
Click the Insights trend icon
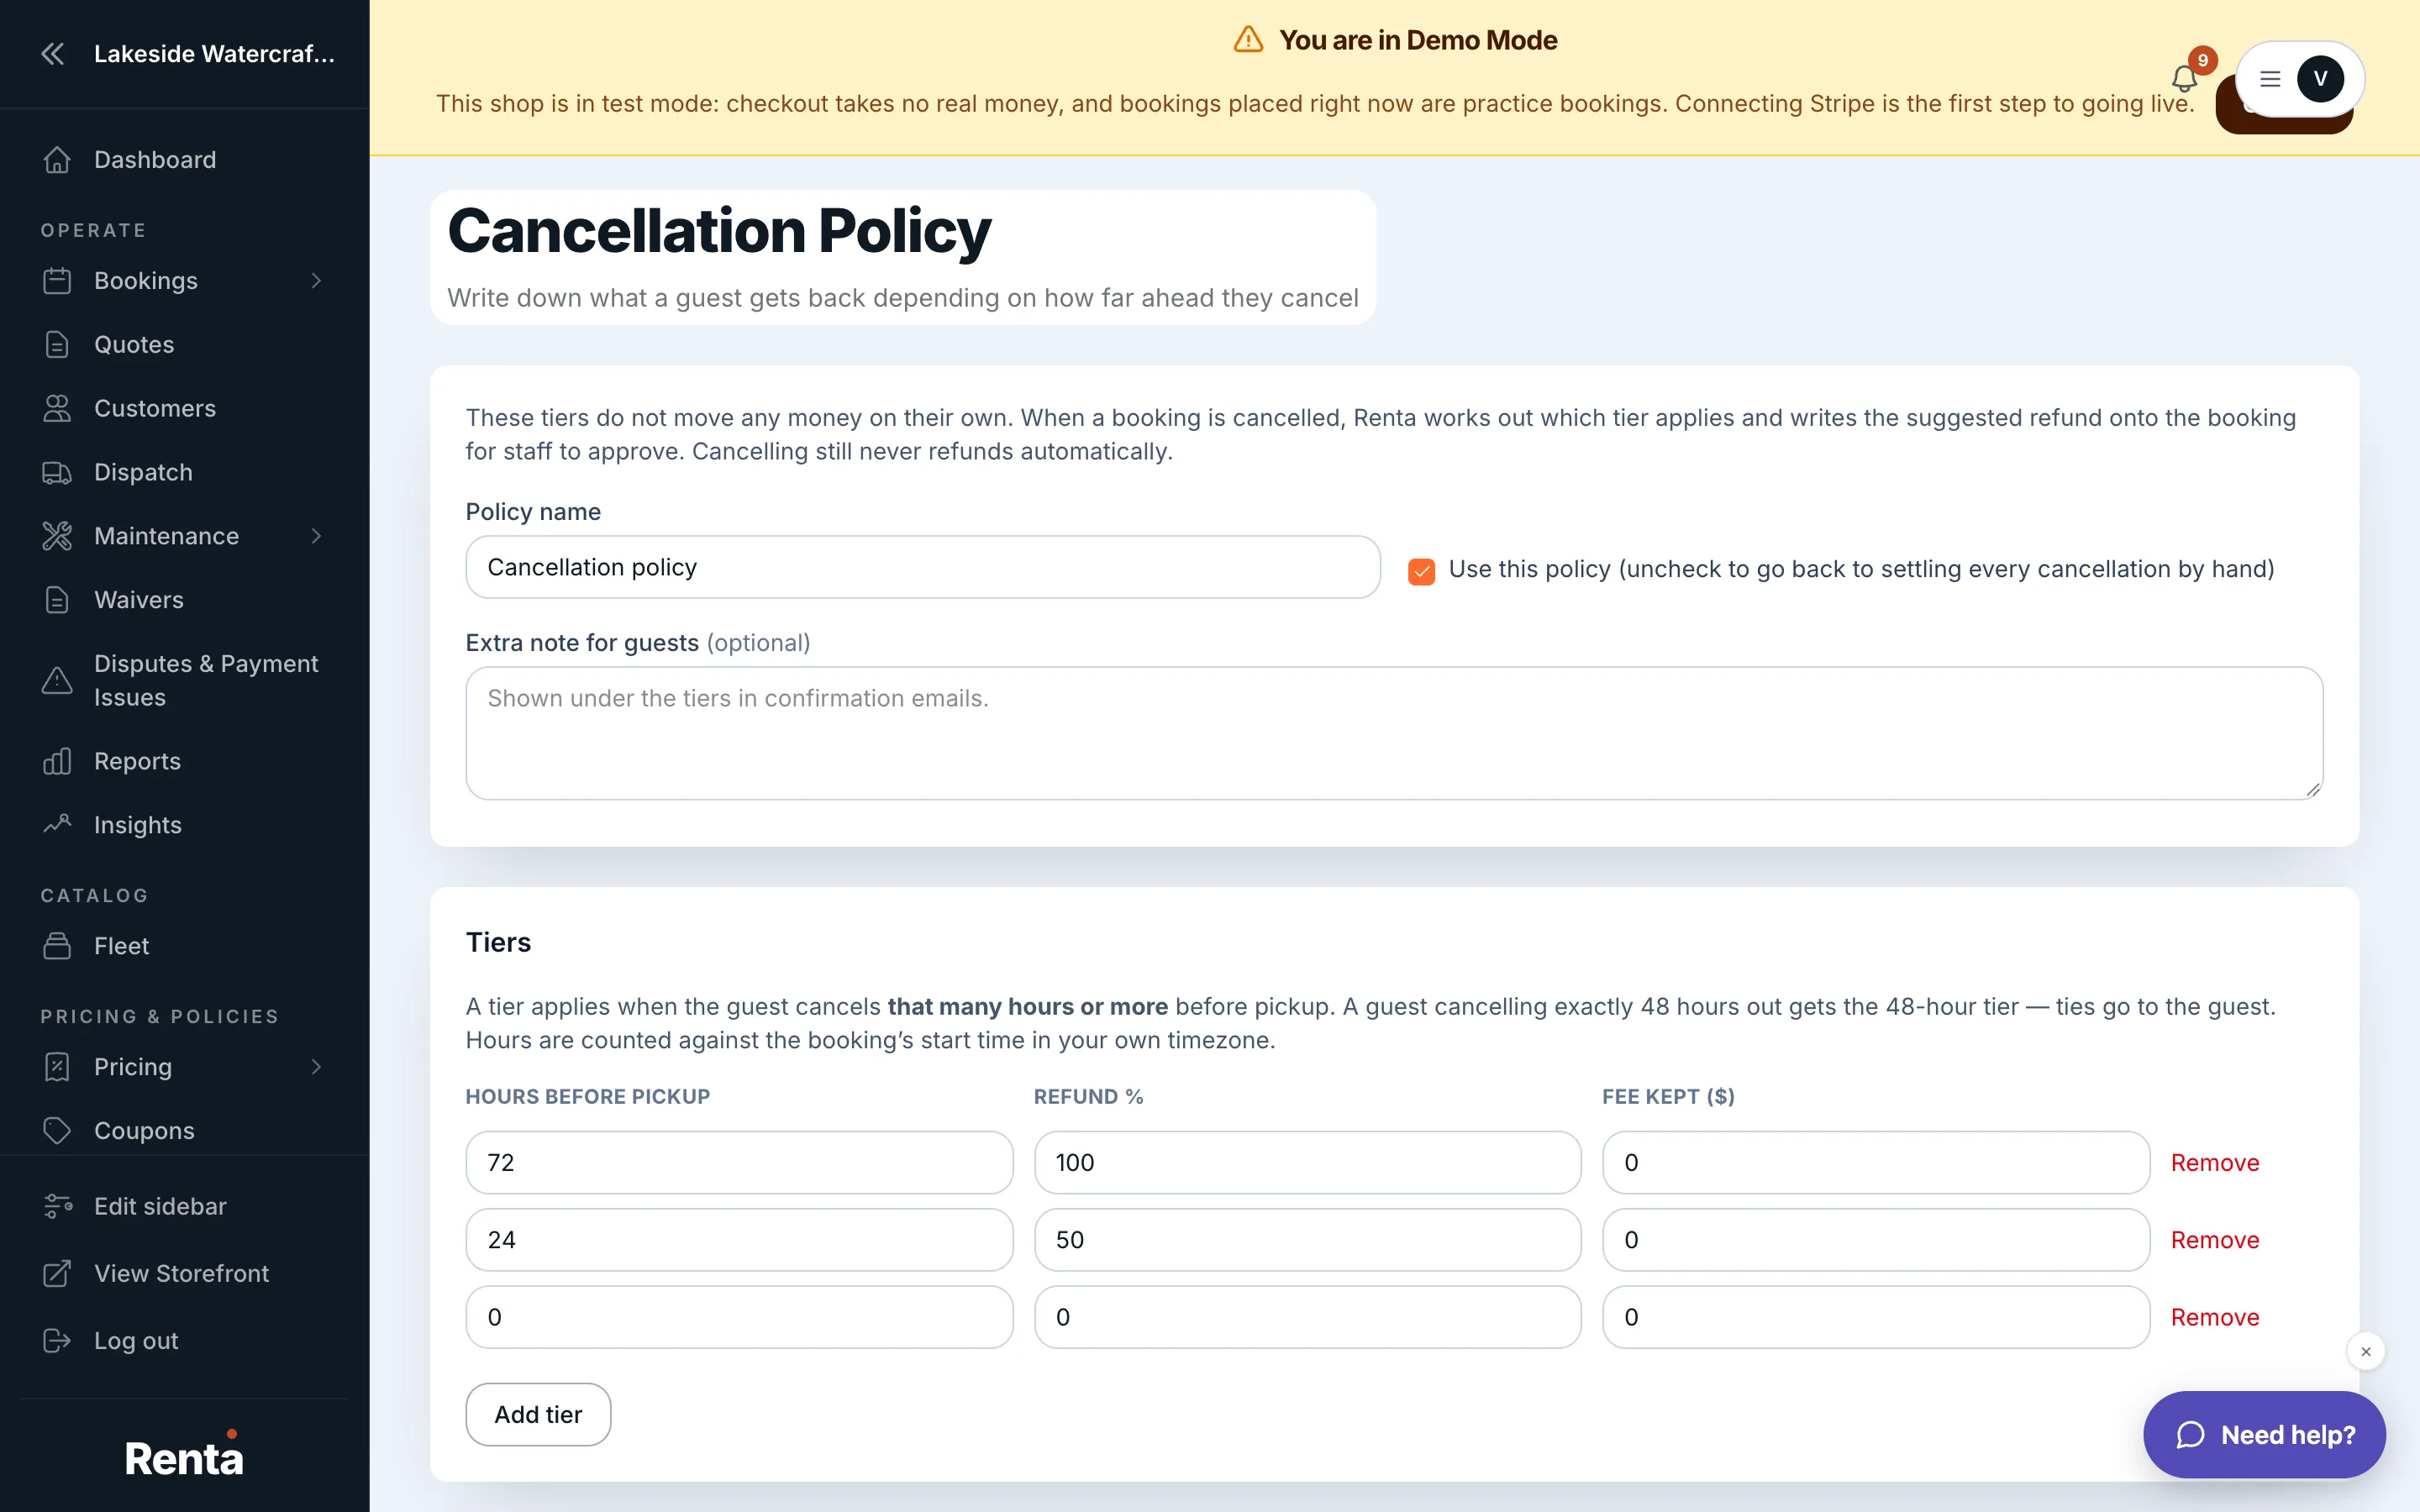coord(57,825)
